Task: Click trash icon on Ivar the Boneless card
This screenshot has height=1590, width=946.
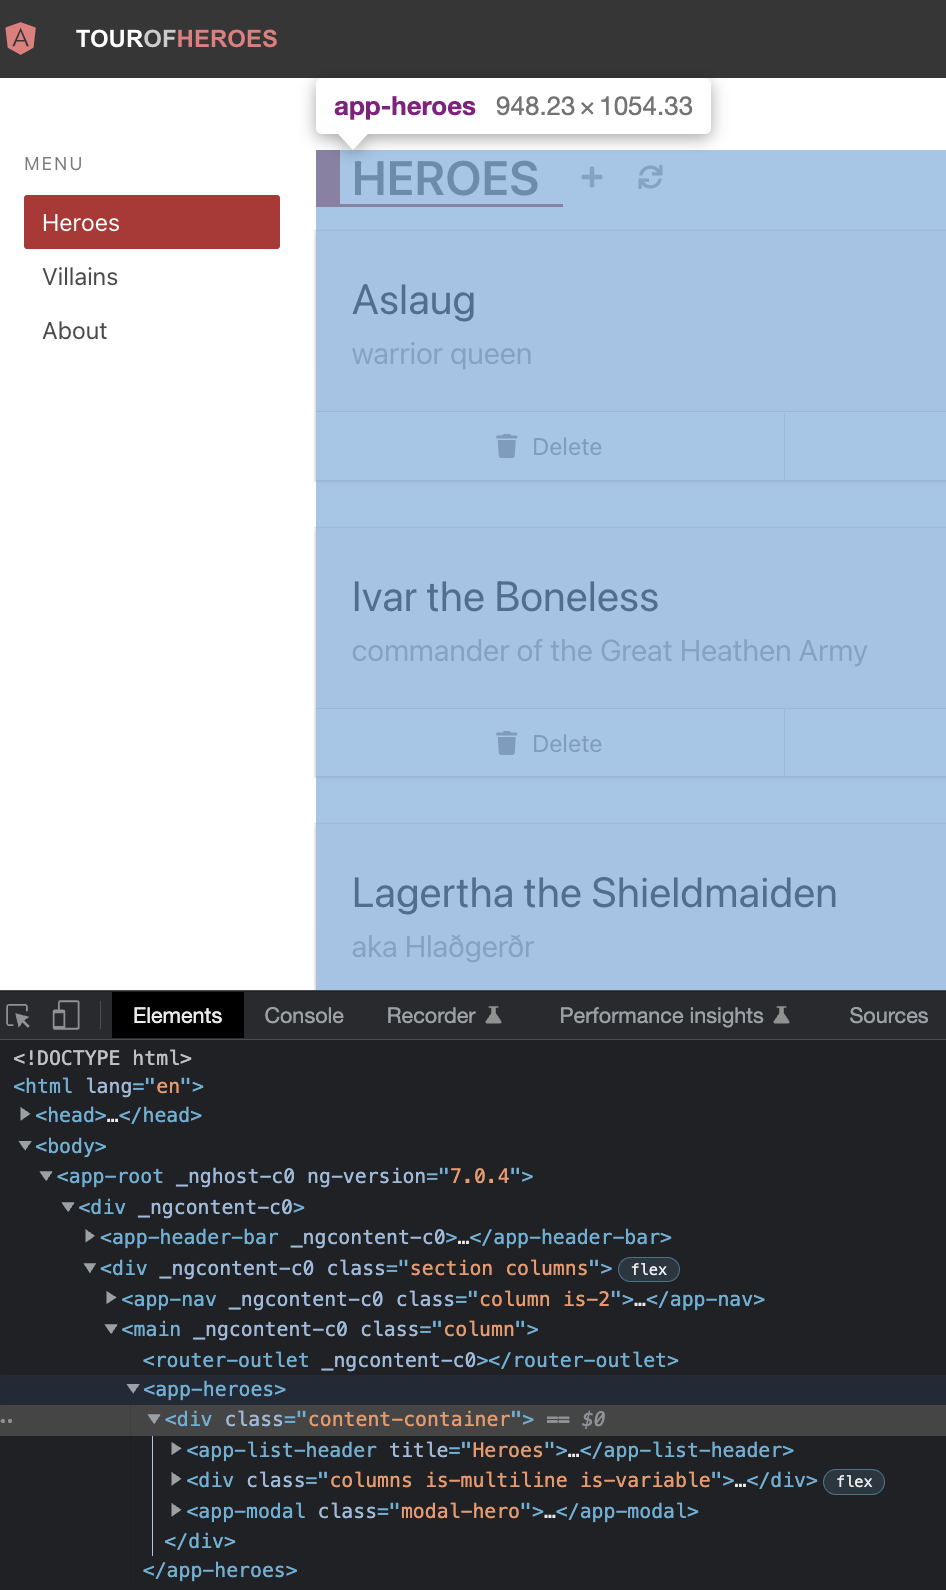Action: pyautogui.click(x=507, y=743)
